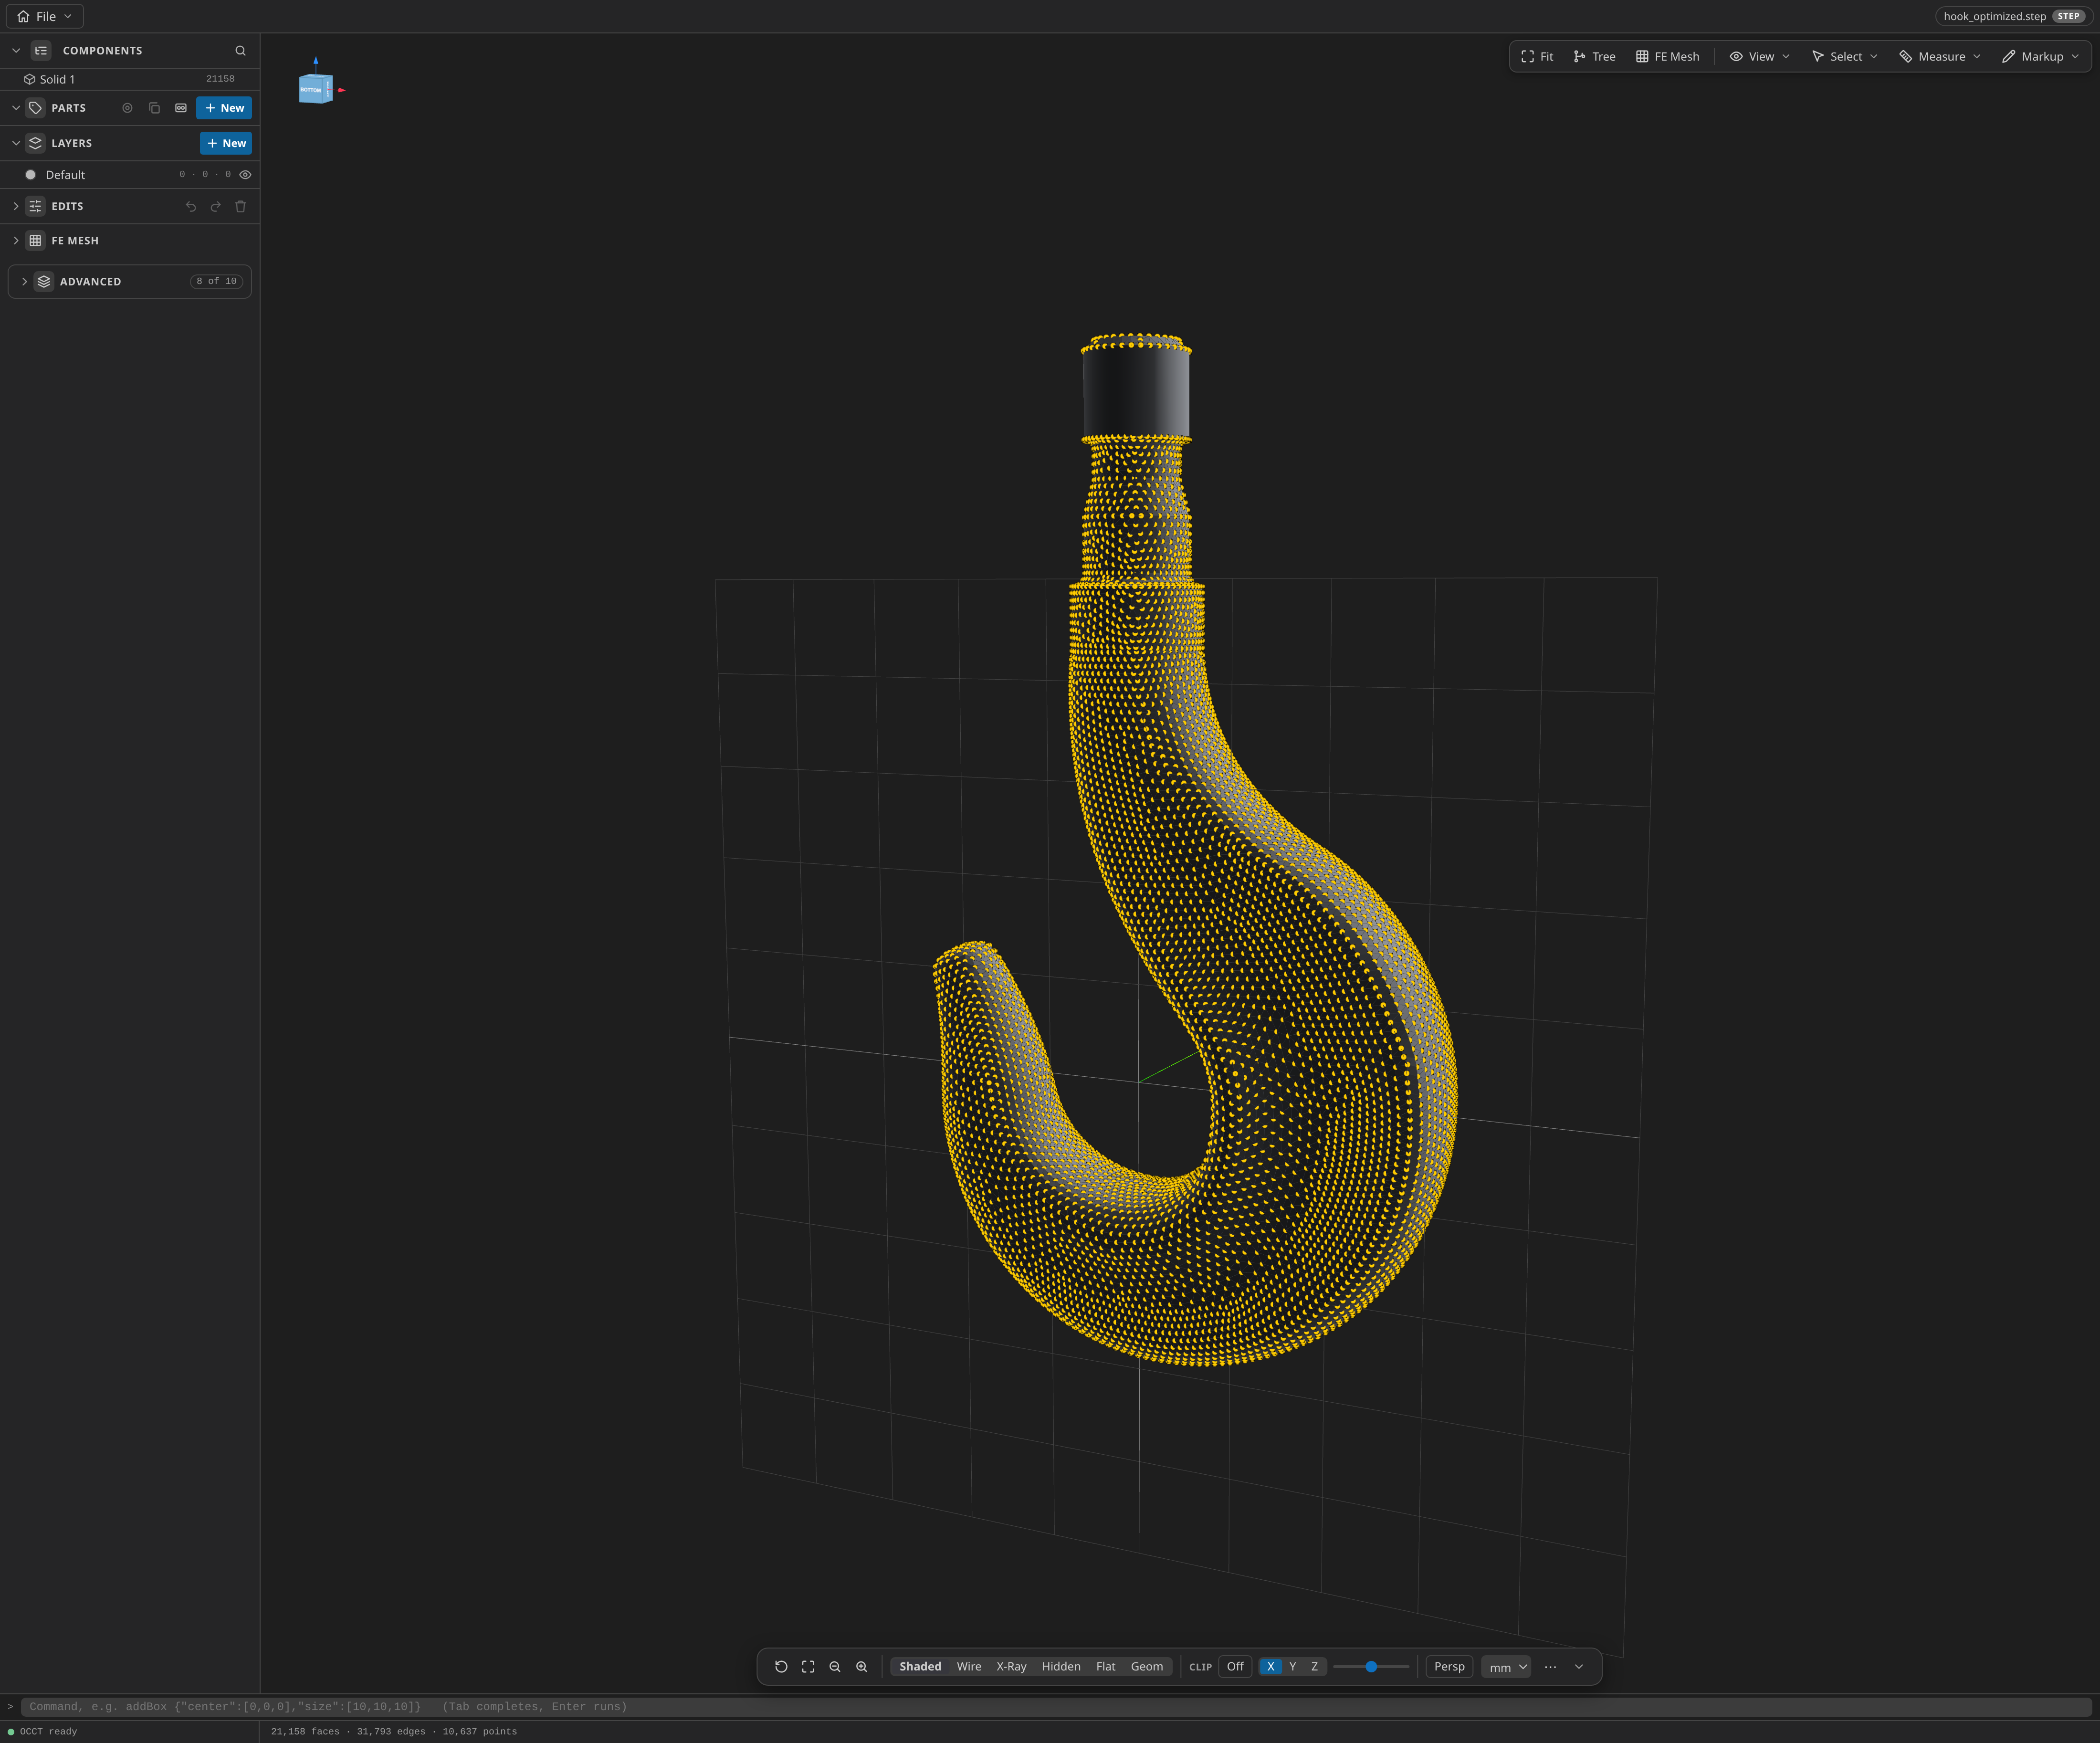Click the Parts link icon
Viewport: 2100px width, 1743px height.
coord(181,108)
